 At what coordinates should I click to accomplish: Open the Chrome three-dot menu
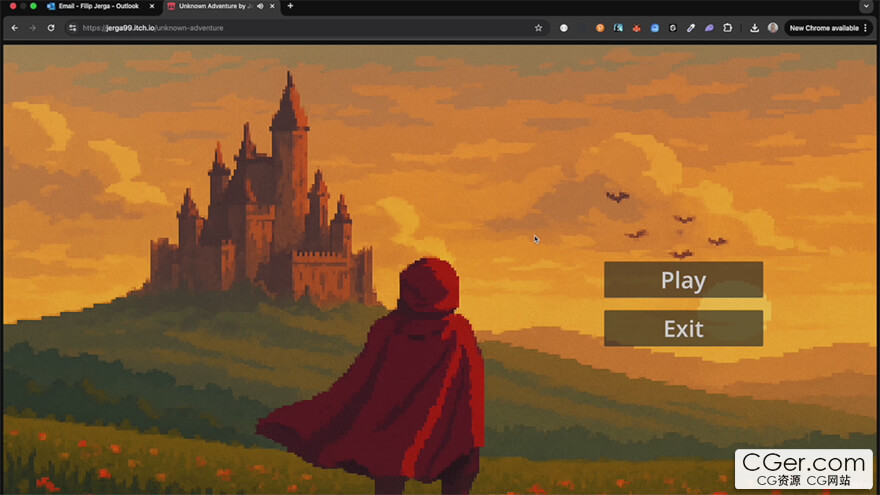click(x=866, y=28)
